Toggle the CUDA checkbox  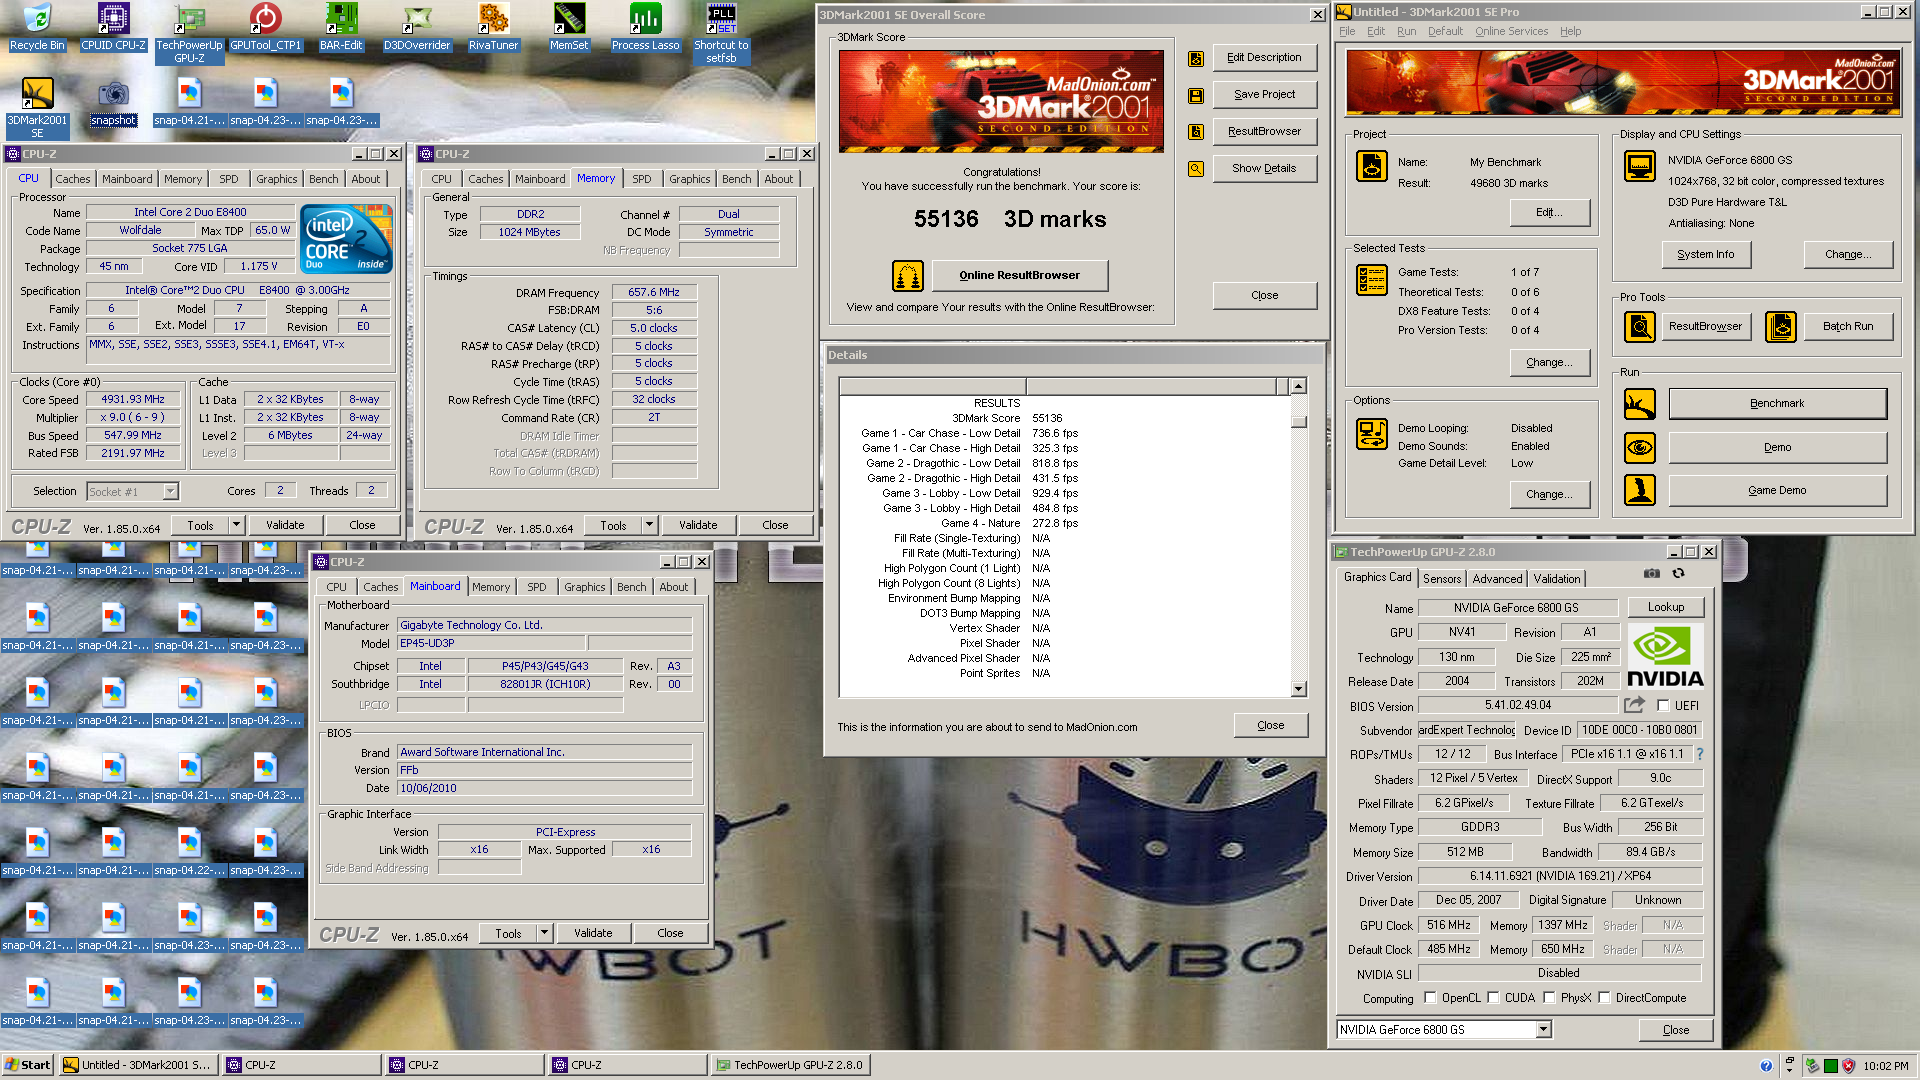click(1493, 997)
